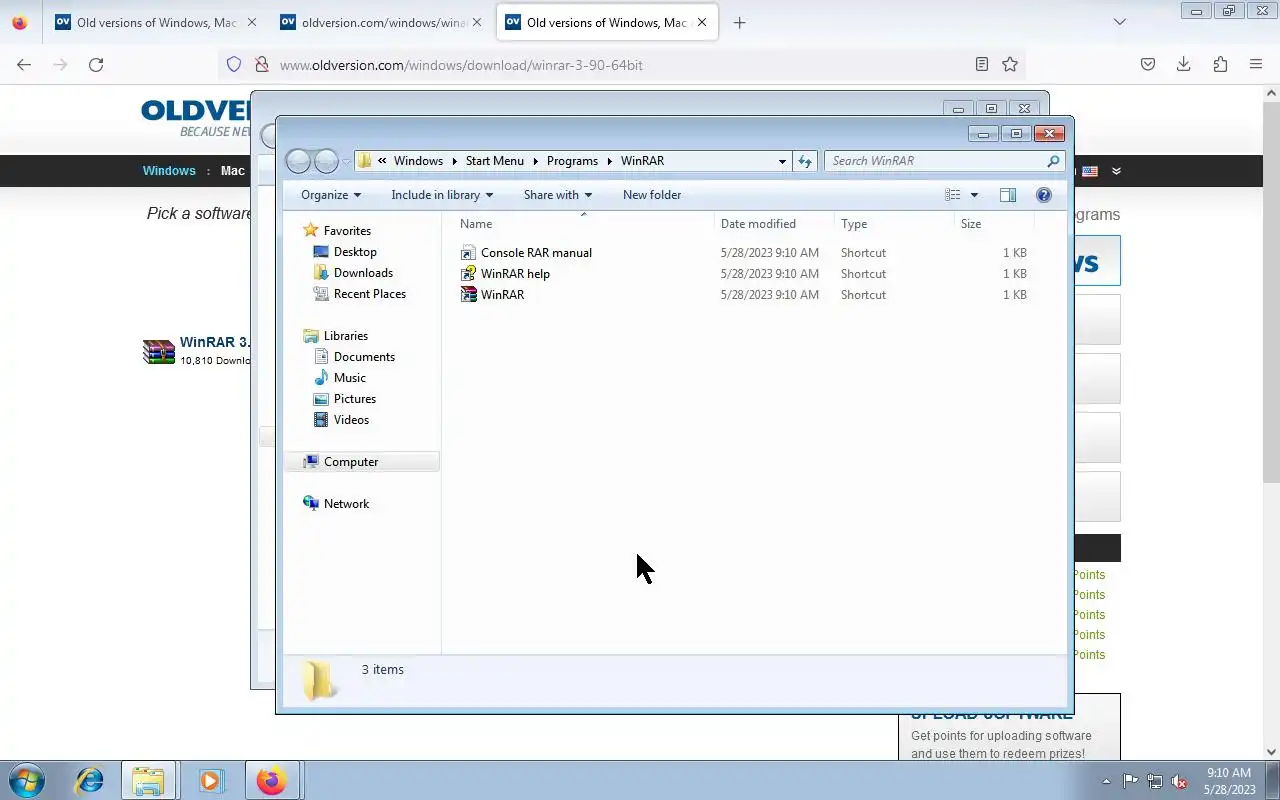Save page to Pocket

click(x=1148, y=64)
